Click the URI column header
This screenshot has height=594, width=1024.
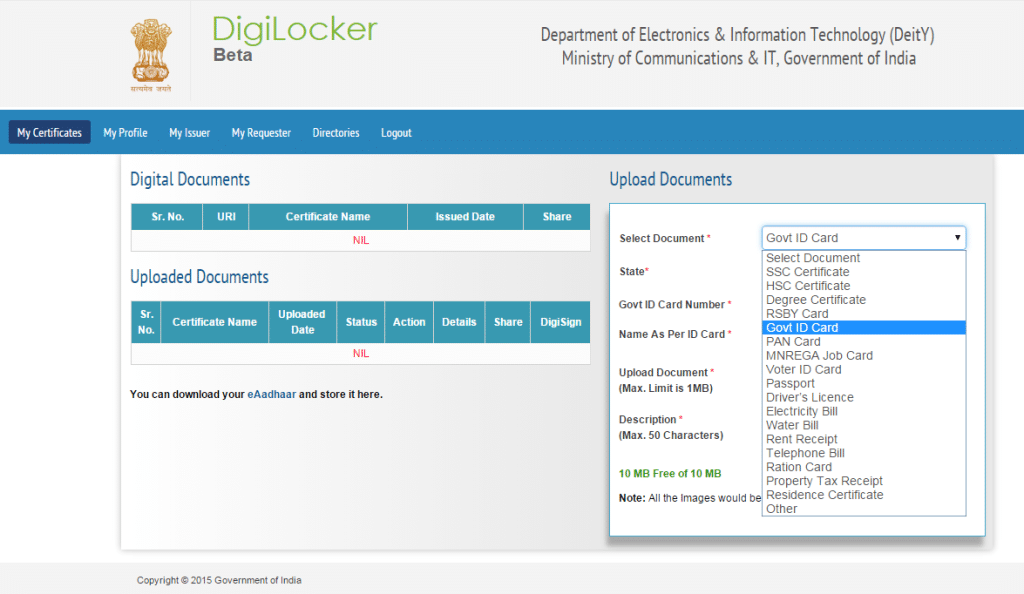pos(226,217)
